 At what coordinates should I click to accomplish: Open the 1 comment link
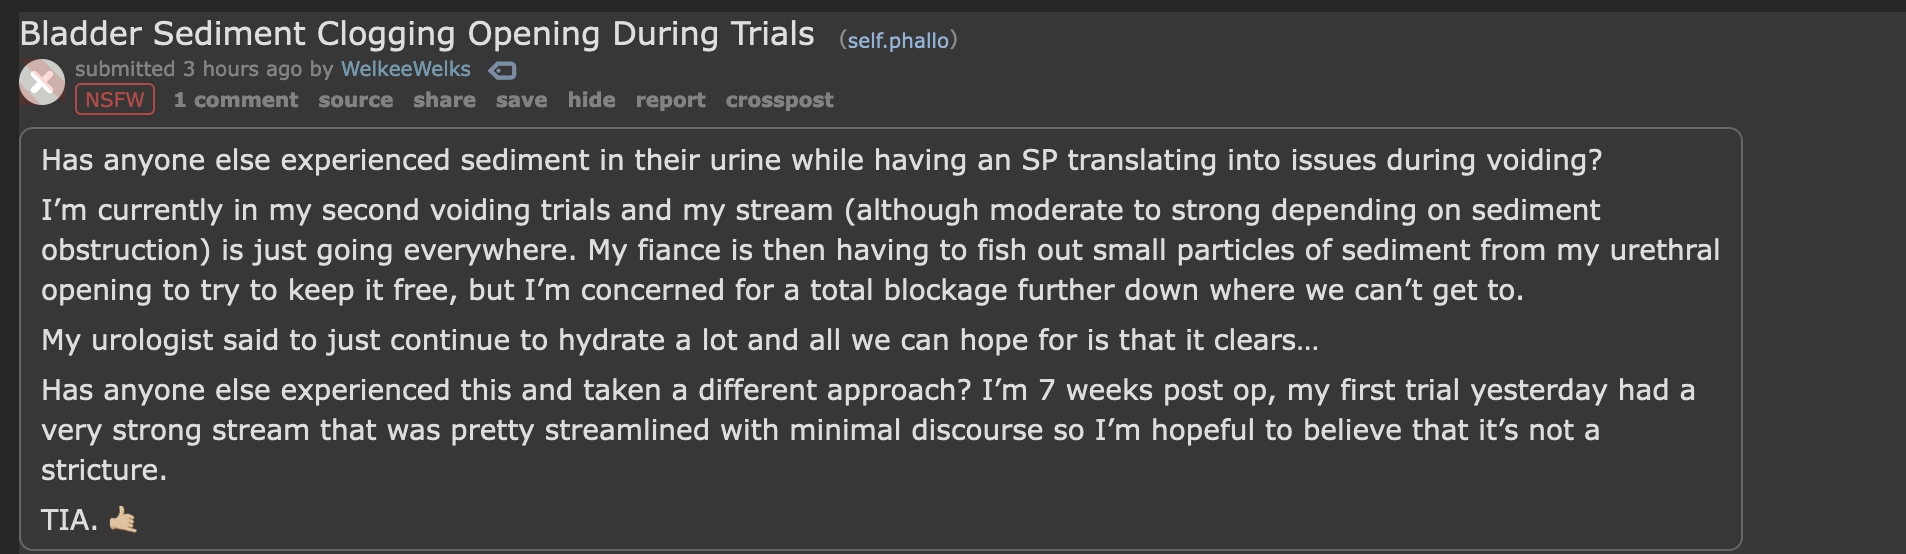(x=236, y=100)
